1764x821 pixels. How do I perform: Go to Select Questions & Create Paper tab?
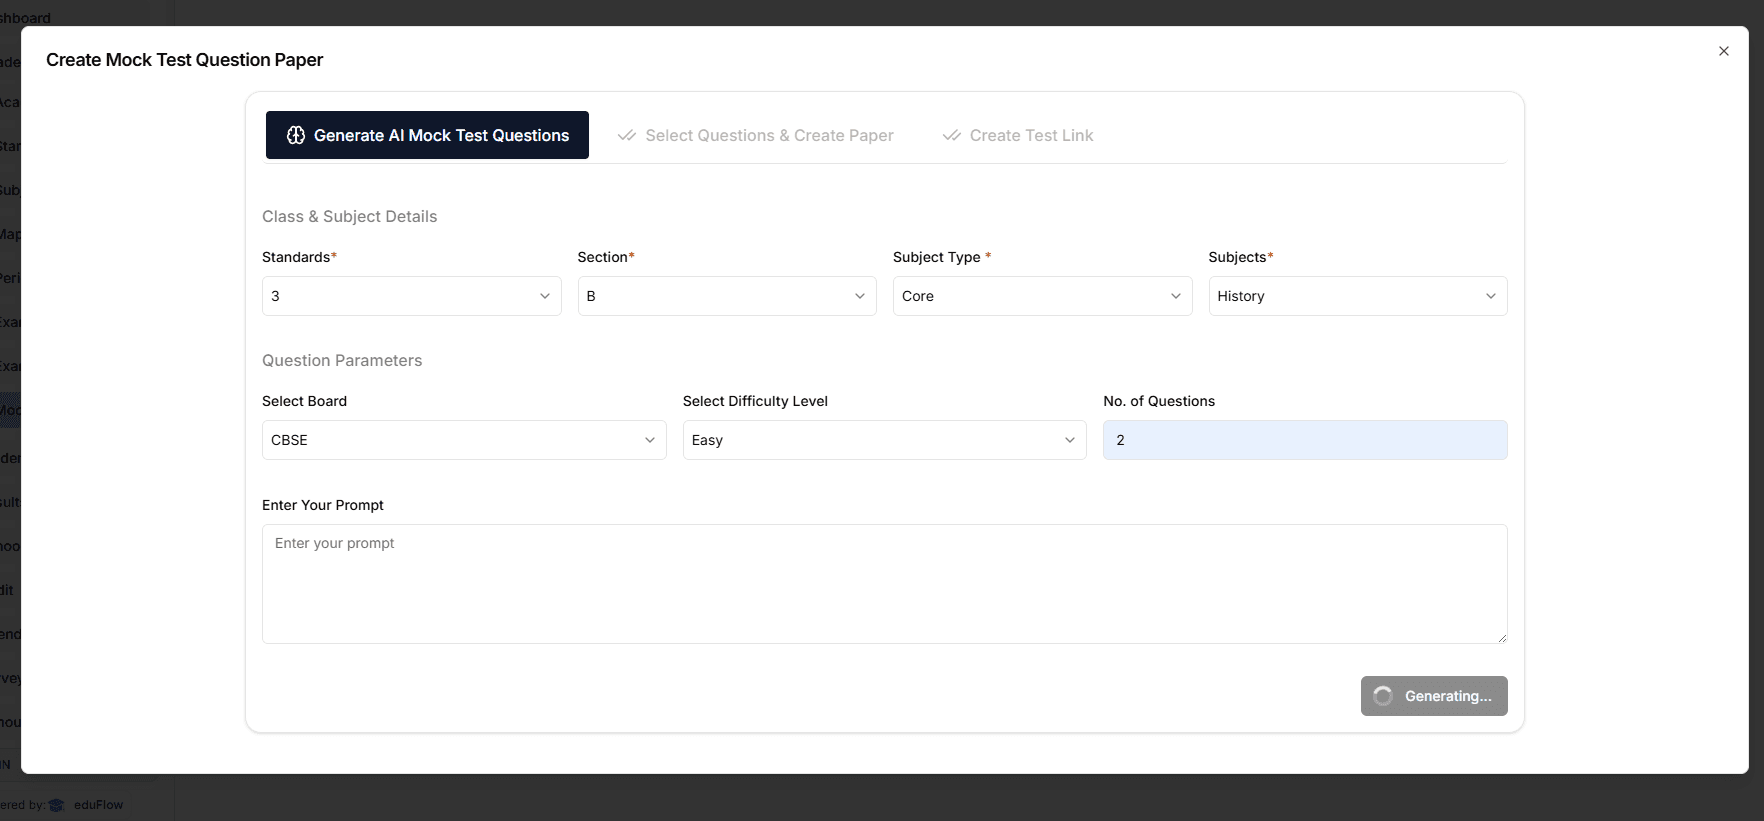tap(768, 135)
